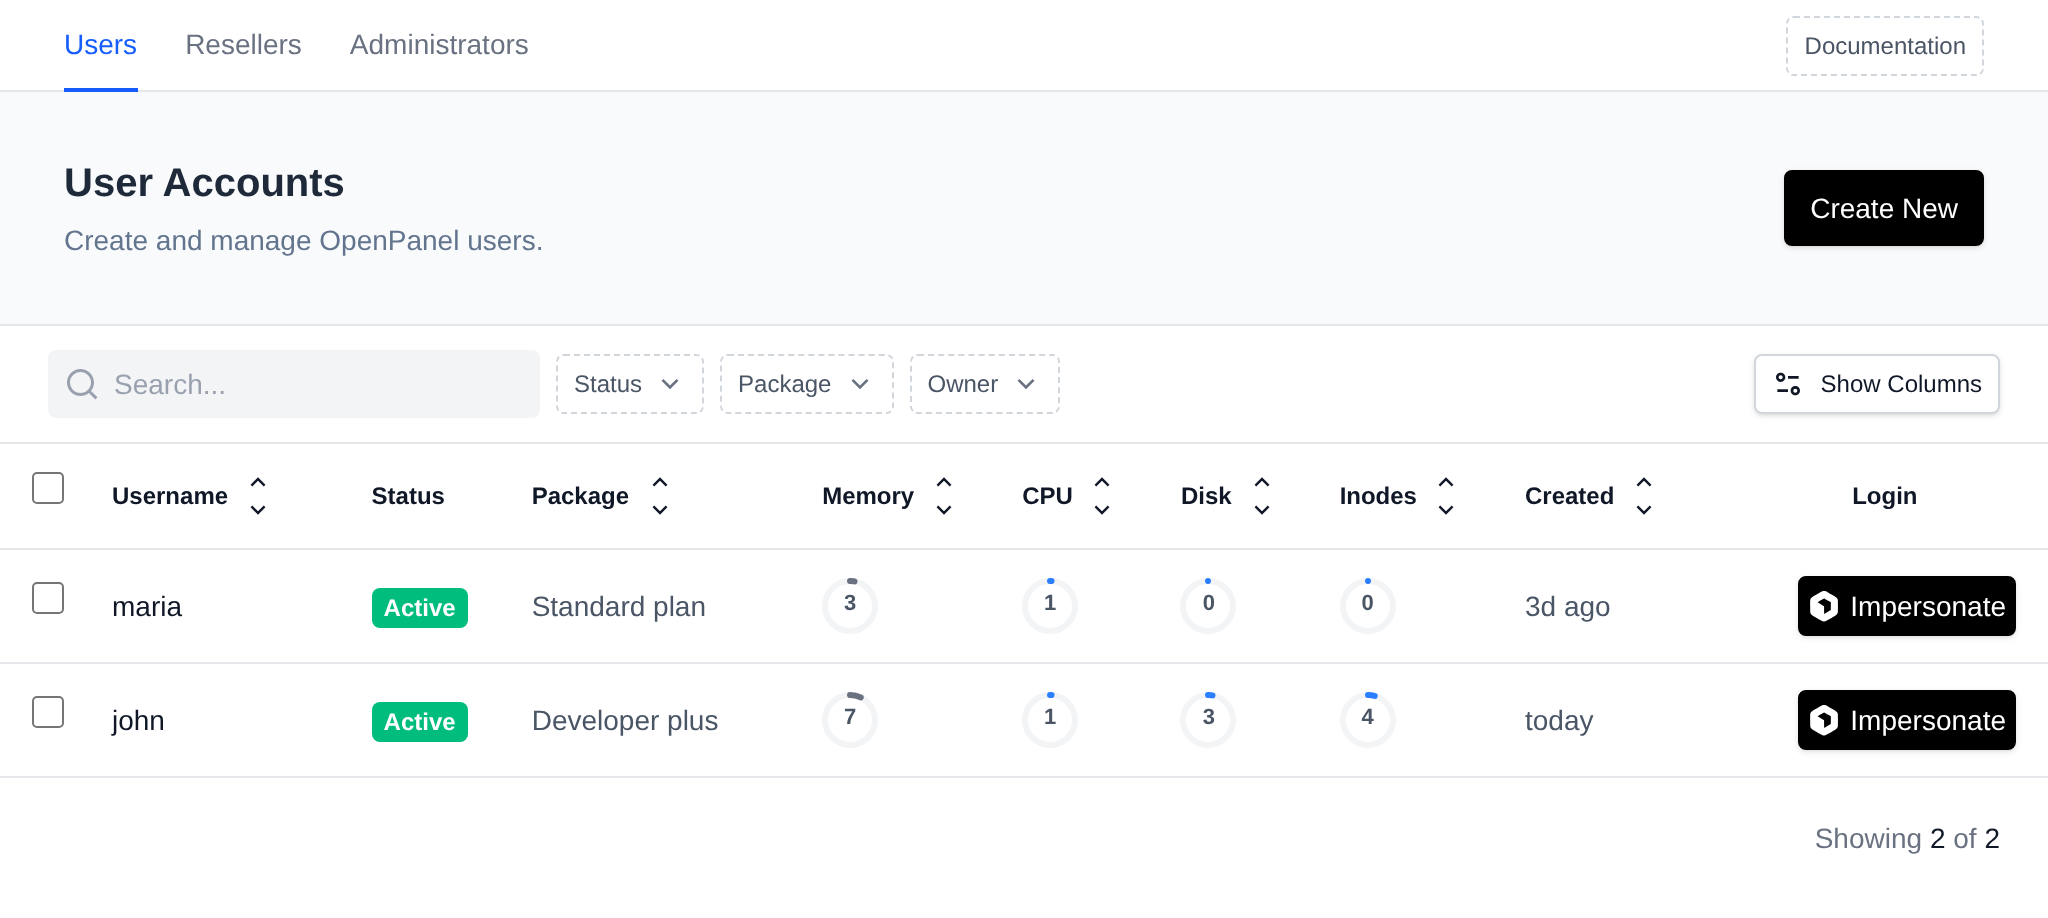The image size is (2048, 918).
Task: Click john's memory usage gauge showing 7
Action: click(x=850, y=719)
